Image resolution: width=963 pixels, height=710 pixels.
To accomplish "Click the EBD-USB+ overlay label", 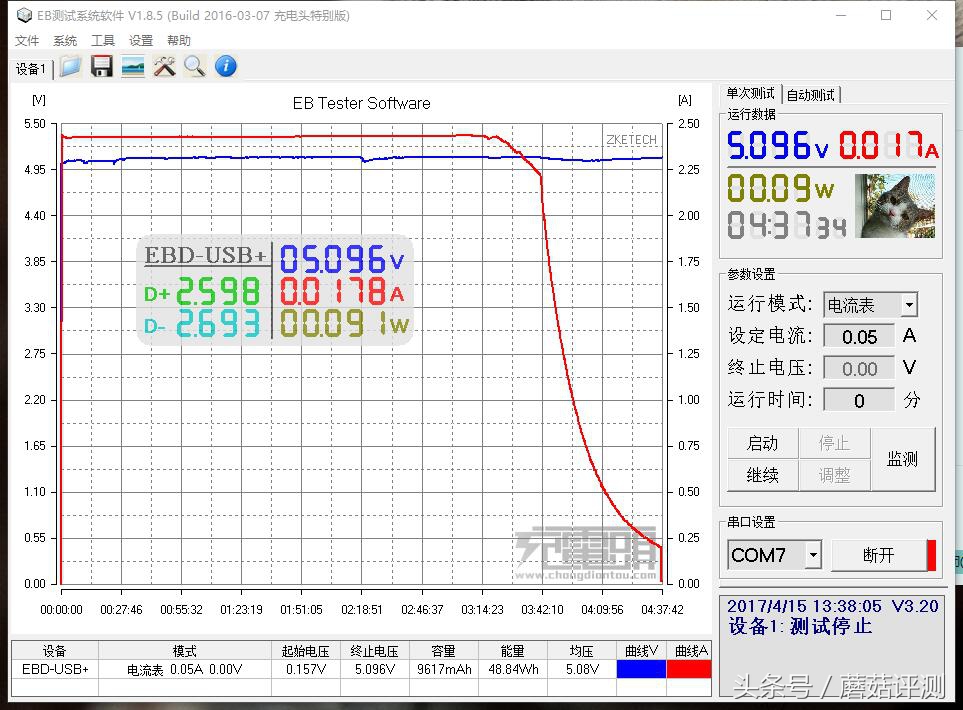I will pyautogui.click(x=206, y=255).
